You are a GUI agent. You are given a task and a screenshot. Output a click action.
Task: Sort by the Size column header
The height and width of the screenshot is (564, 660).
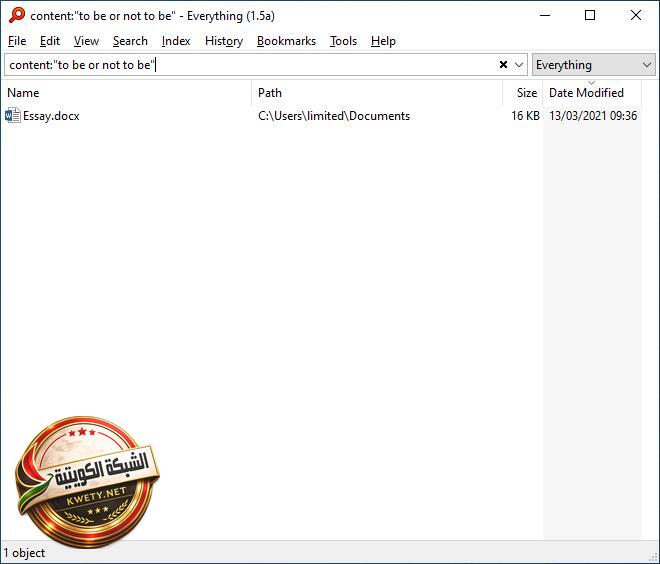(x=526, y=93)
